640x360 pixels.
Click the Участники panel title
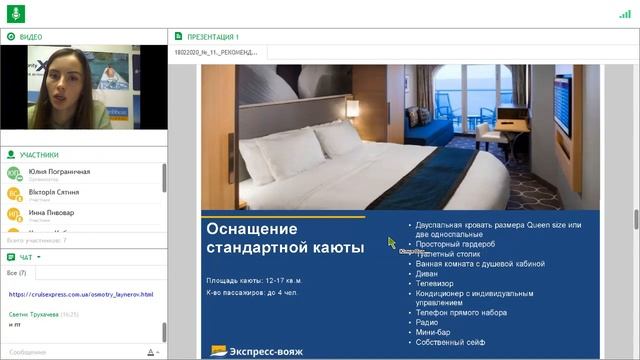tap(39, 155)
